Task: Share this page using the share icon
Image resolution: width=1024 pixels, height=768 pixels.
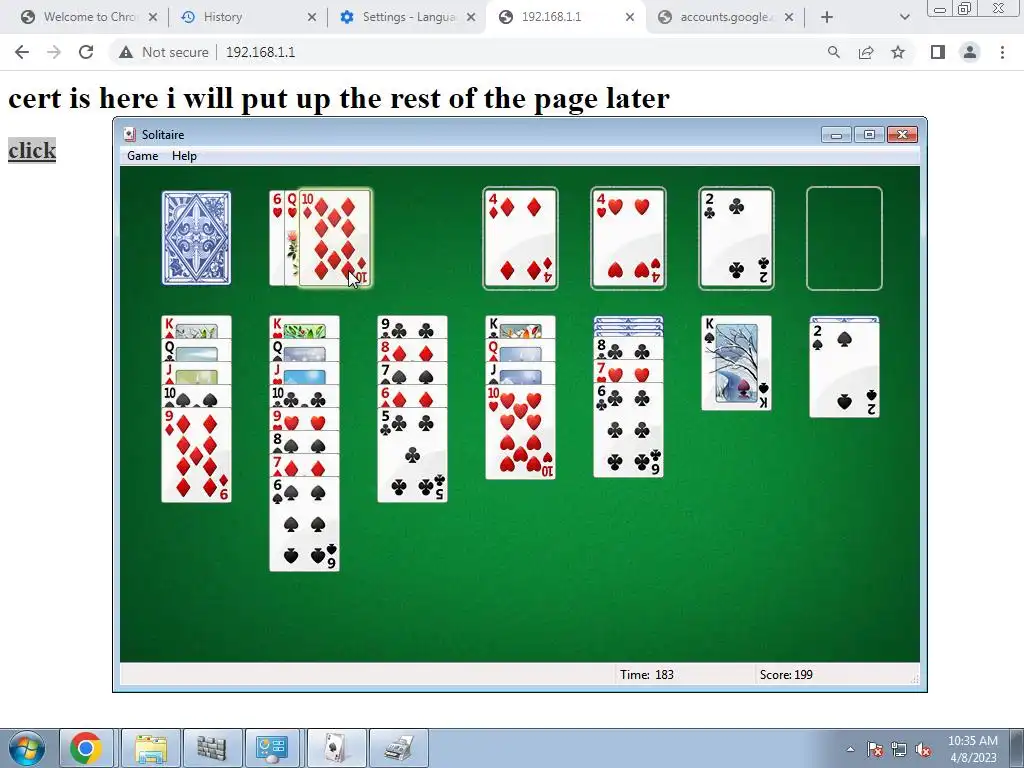Action: click(866, 52)
